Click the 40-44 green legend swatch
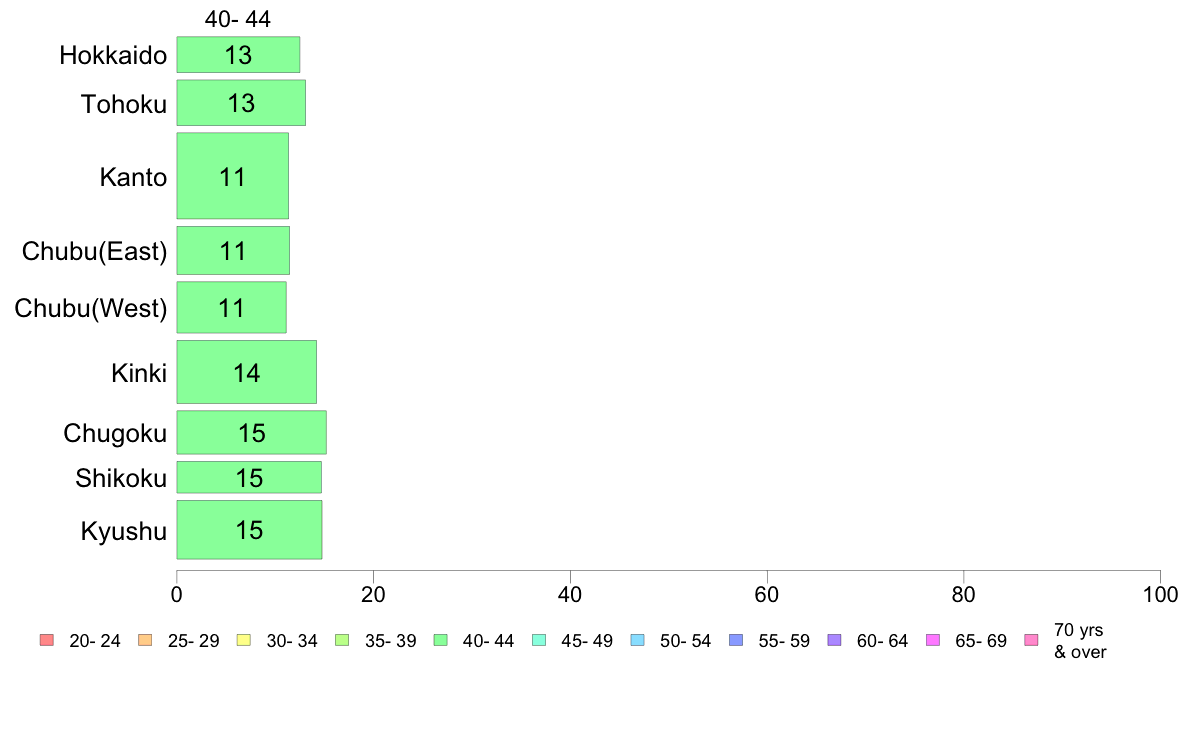The width and height of the screenshot is (1188, 736). coord(440,640)
